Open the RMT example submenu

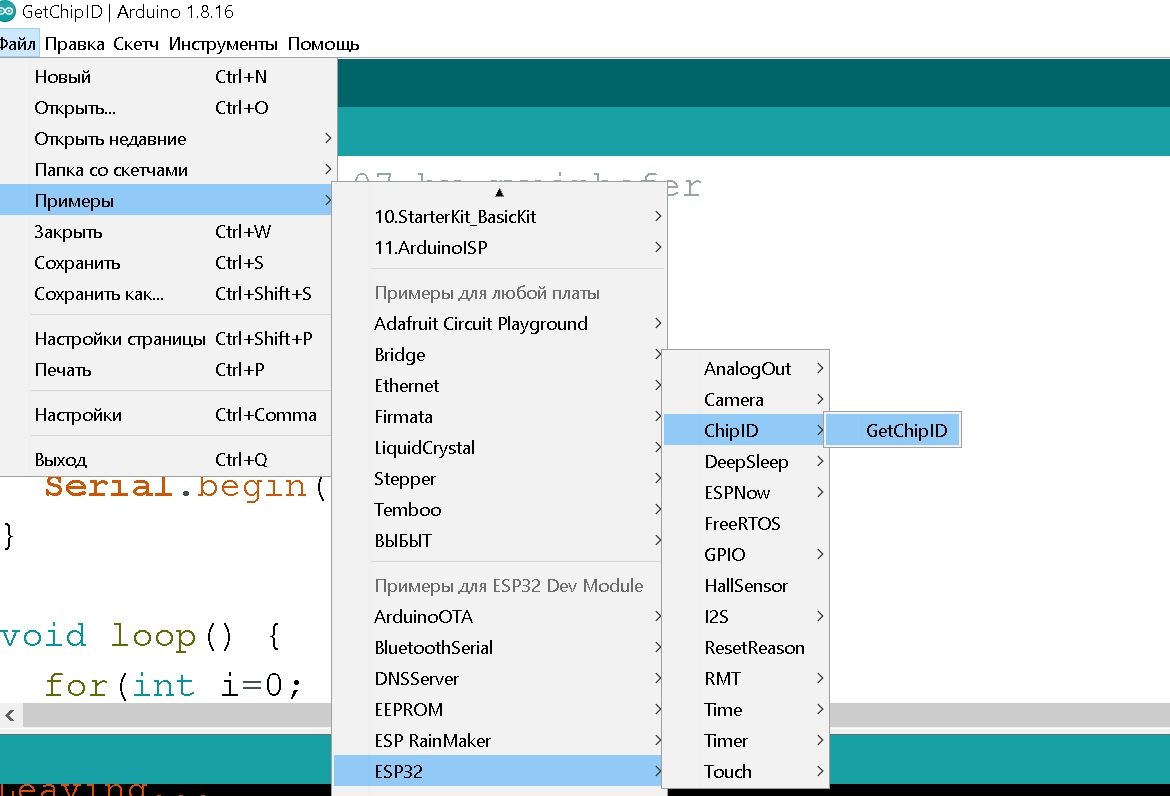[745, 679]
